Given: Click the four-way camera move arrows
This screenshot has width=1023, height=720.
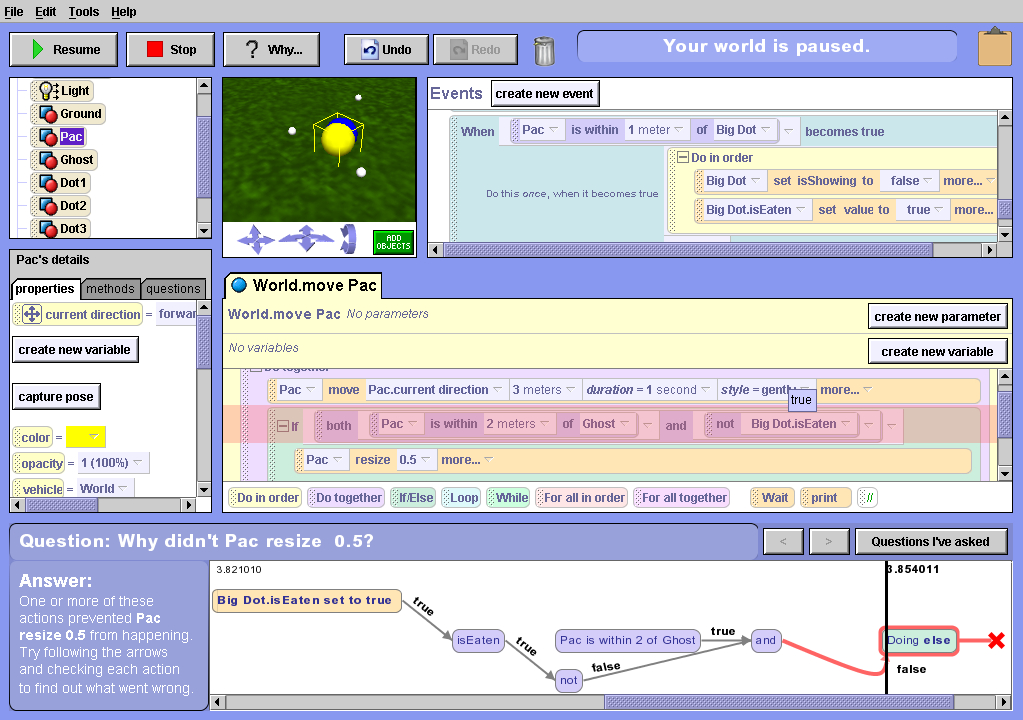Looking at the screenshot, I should point(255,239).
